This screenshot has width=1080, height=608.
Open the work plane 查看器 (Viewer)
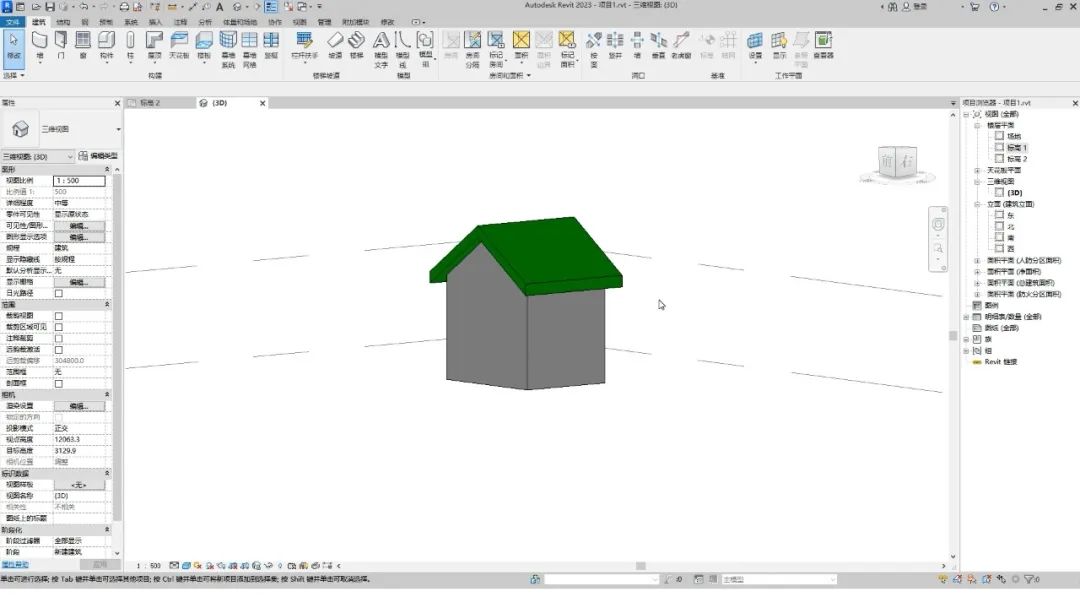823,45
